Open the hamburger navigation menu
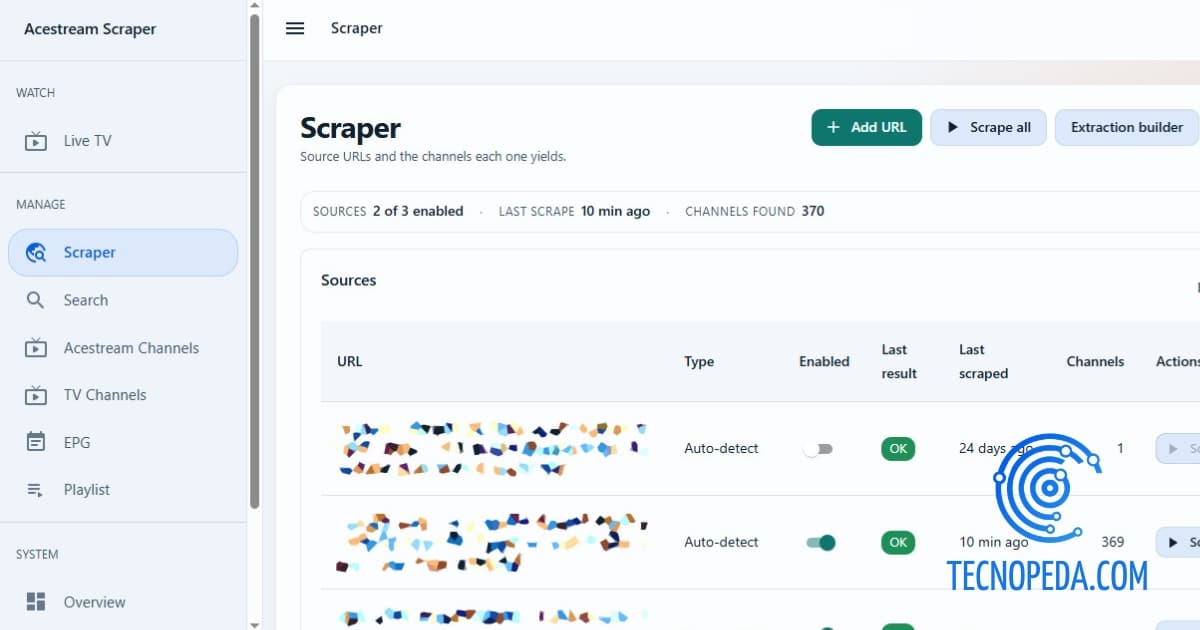 [x=295, y=28]
